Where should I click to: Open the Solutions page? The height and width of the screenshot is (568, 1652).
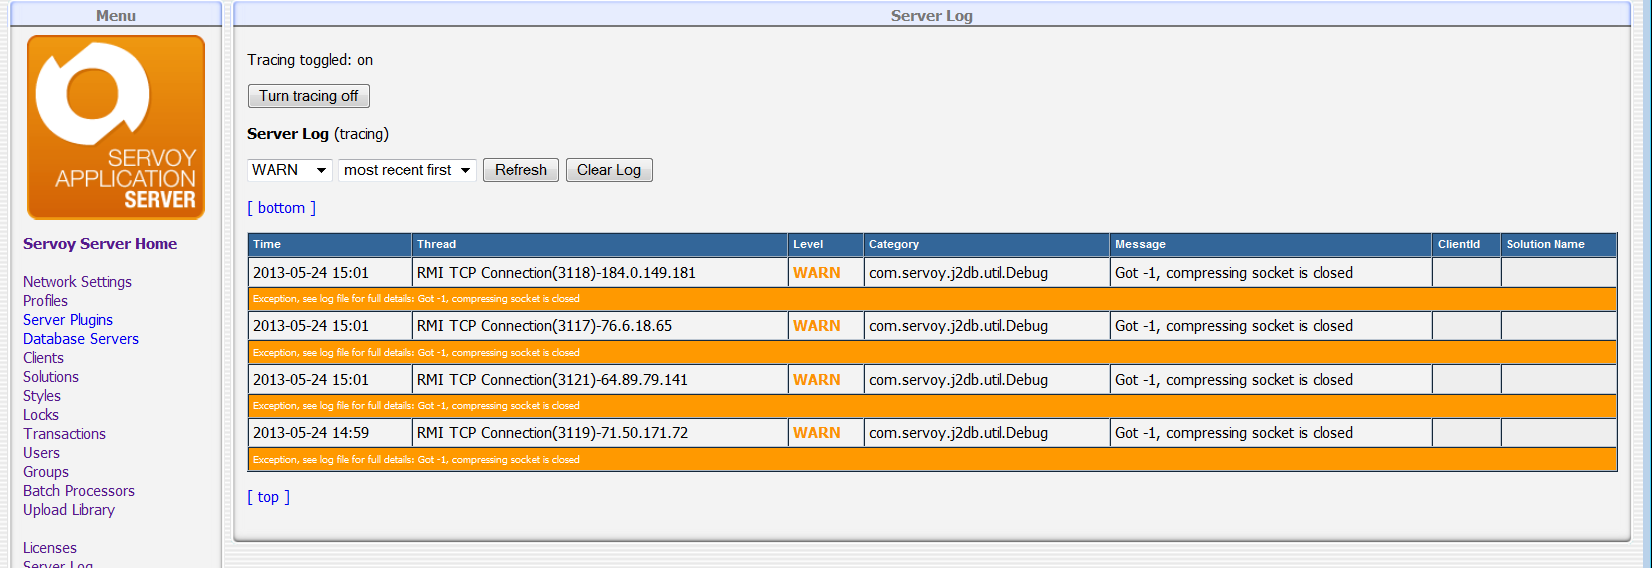(51, 377)
